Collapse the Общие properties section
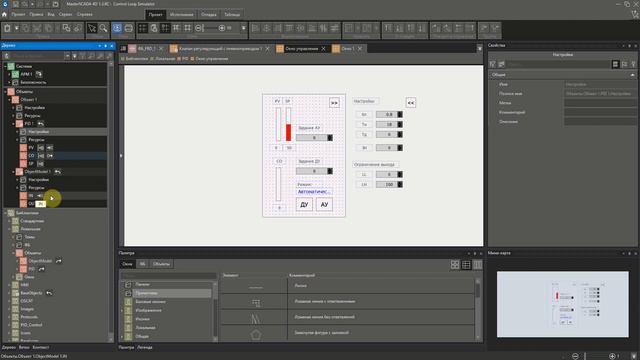The width and height of the screenshot is (640, 360). (632, 75)
